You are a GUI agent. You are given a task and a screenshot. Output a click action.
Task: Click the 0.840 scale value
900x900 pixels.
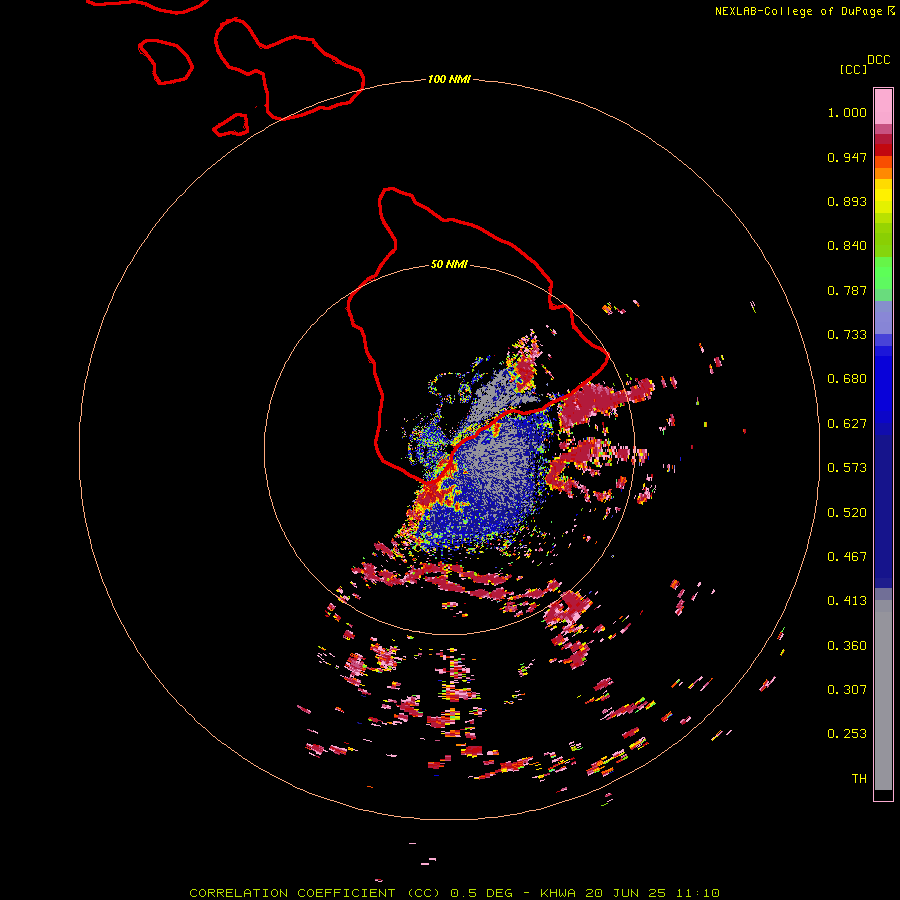coord(847,246)
